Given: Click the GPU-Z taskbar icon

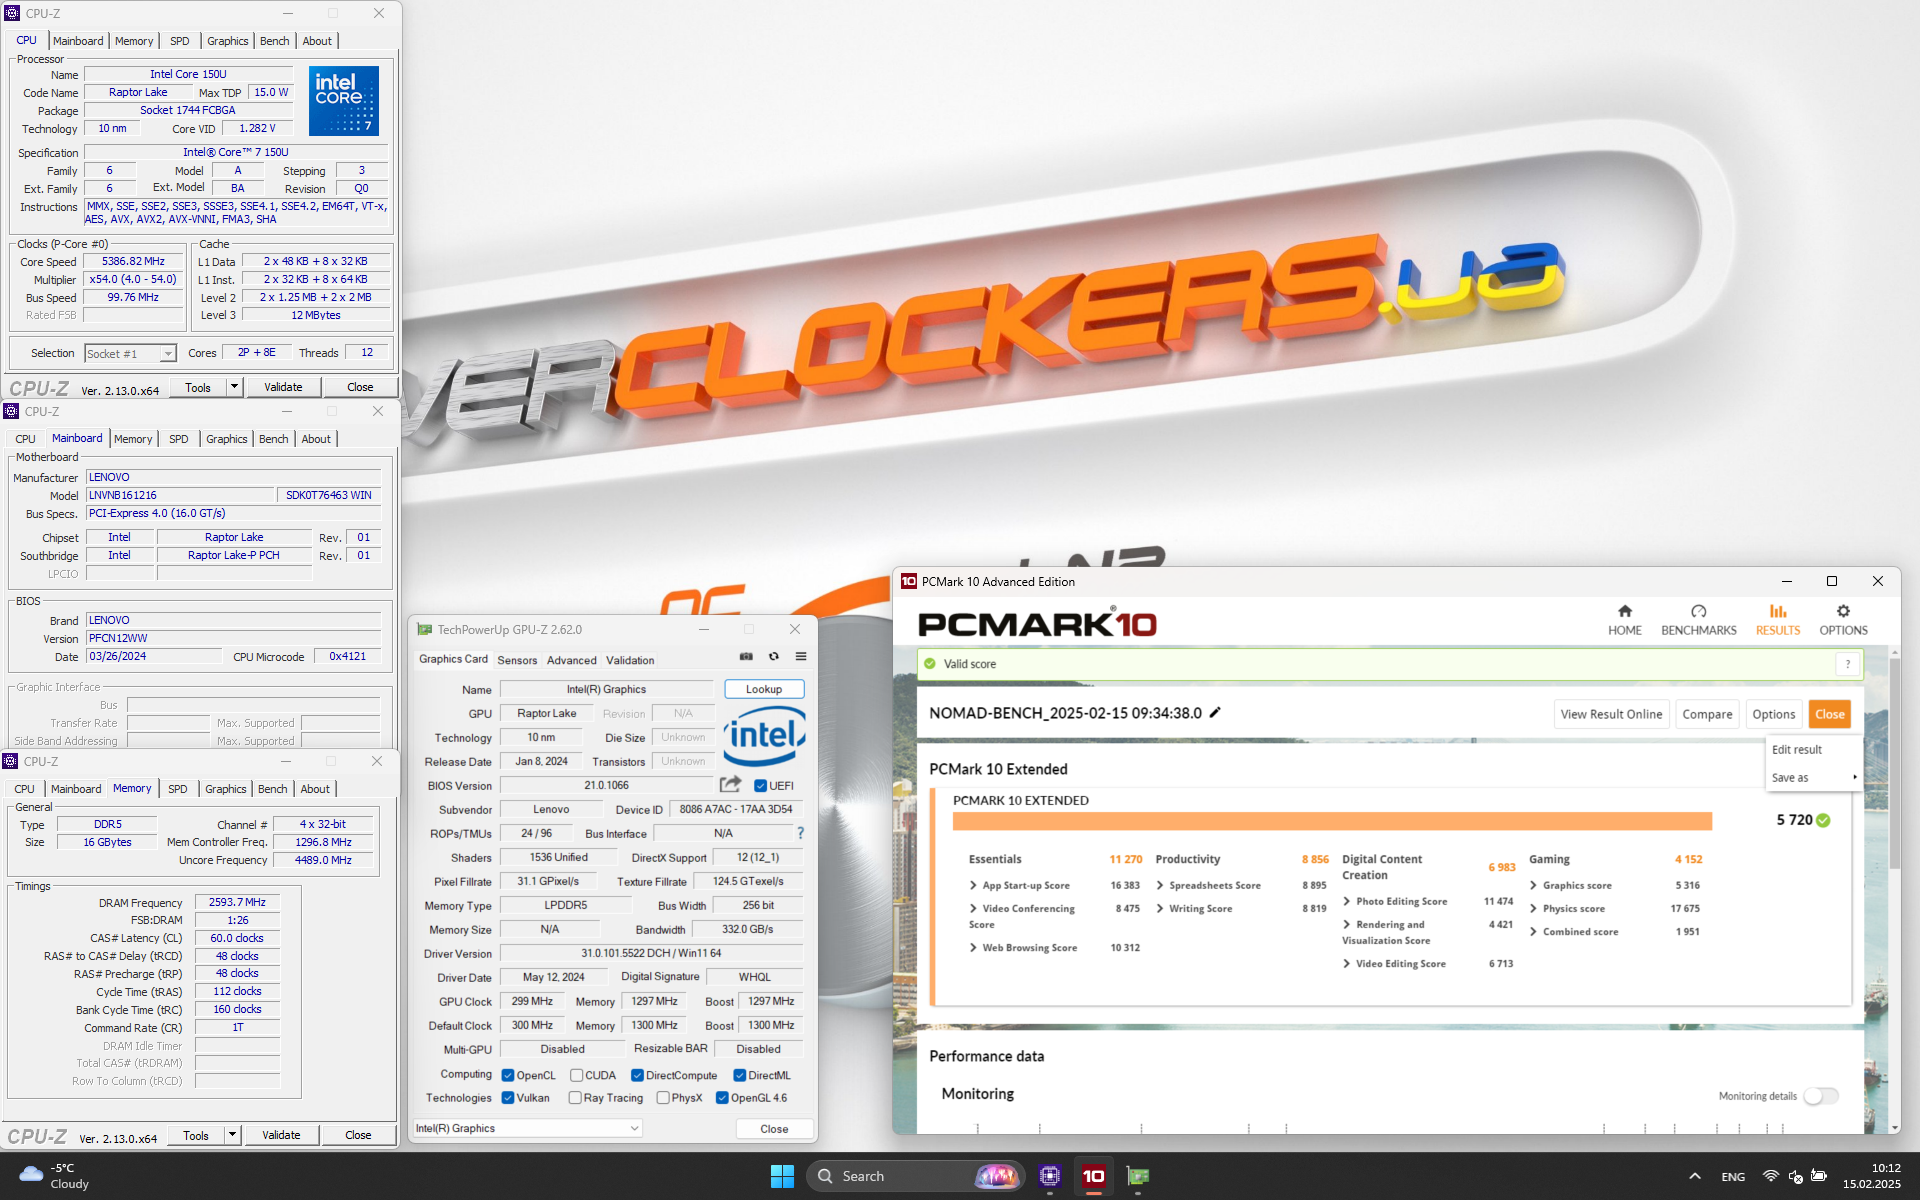Looking at the screenshot, I should (1138, 1176).
